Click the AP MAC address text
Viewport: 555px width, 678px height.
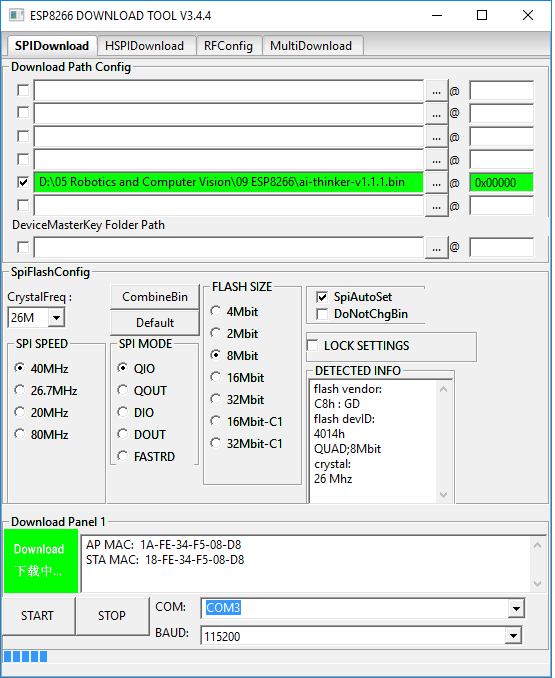[163, 545]
